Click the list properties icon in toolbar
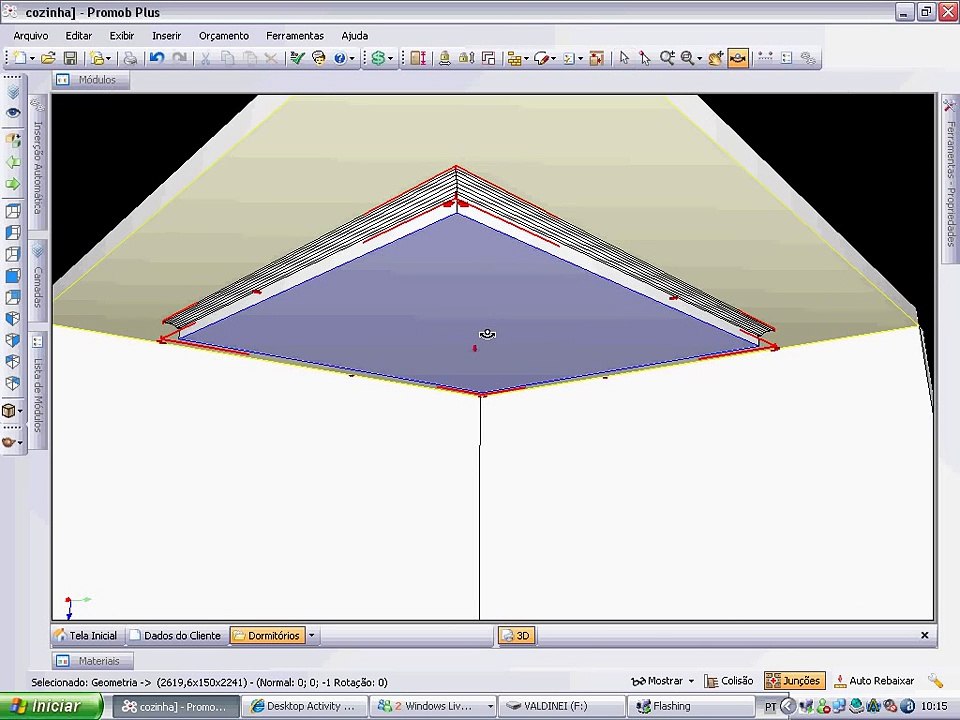The width and height of the screenshot is (960, 720). point(787,58)
